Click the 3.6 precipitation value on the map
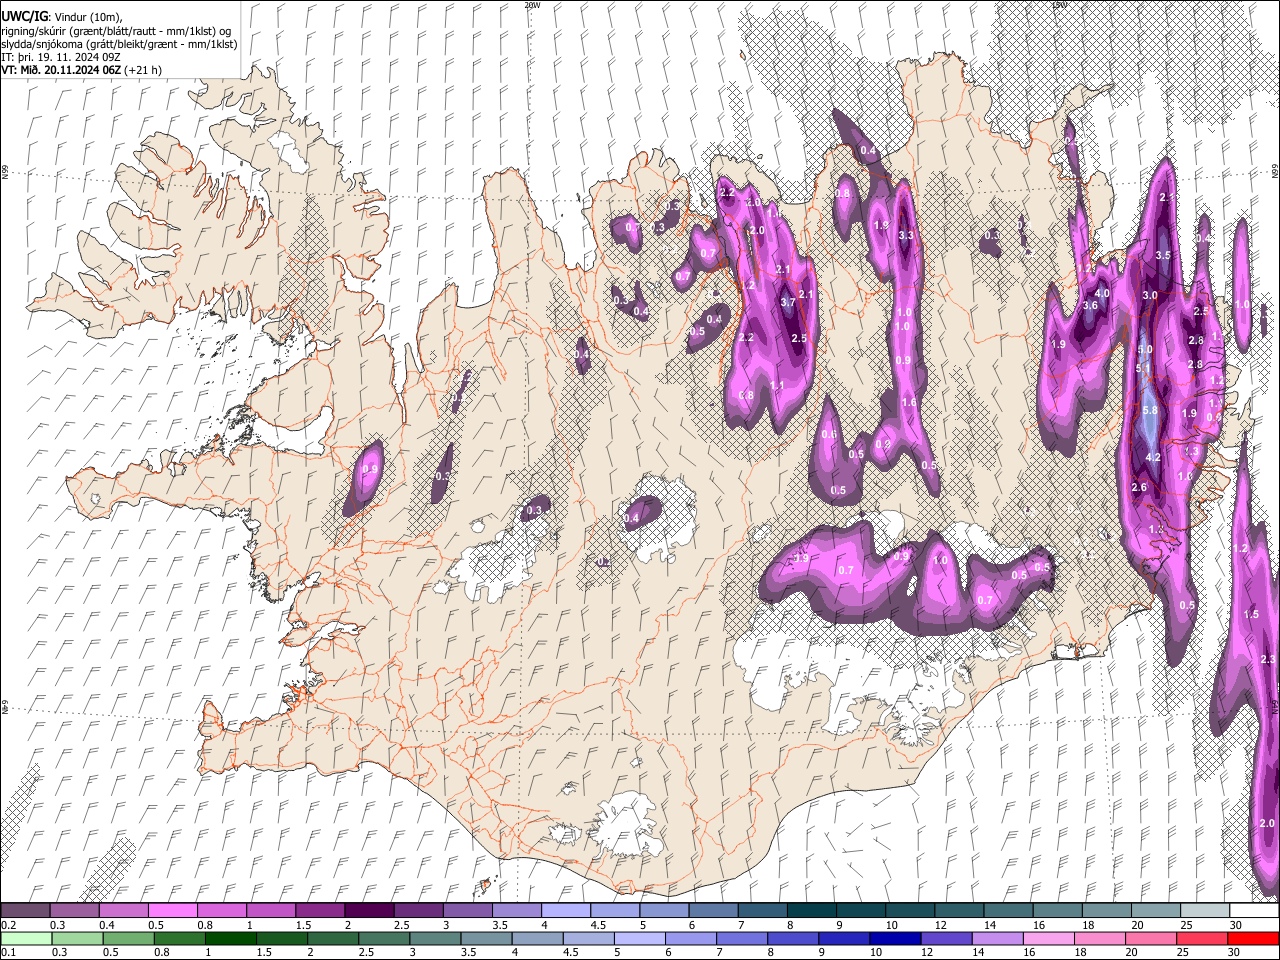1280x960 pixels. (x=1090, y=306)
